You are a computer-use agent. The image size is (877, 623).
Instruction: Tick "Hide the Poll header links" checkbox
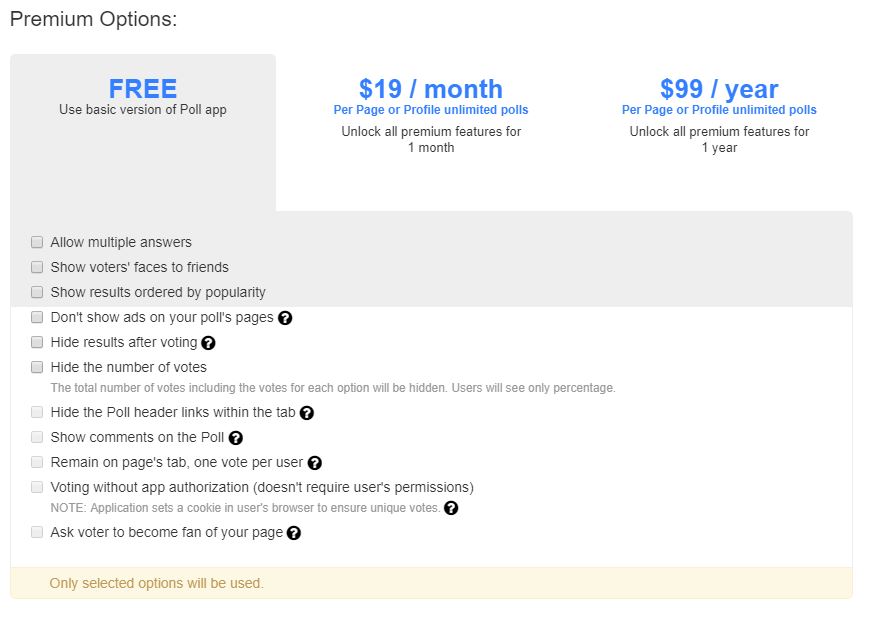point(37,412)
